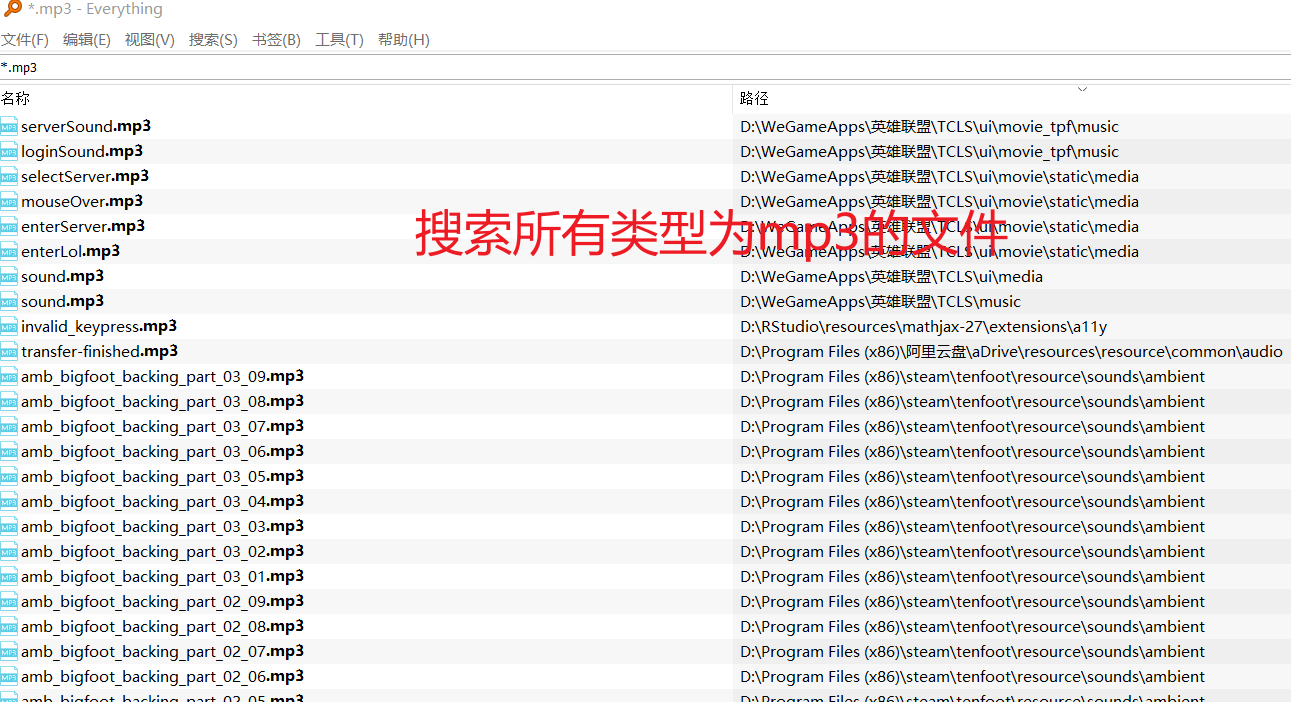Click path cell of amb_bigfoot_backing_part_02_07.mp3

(972, 651)
